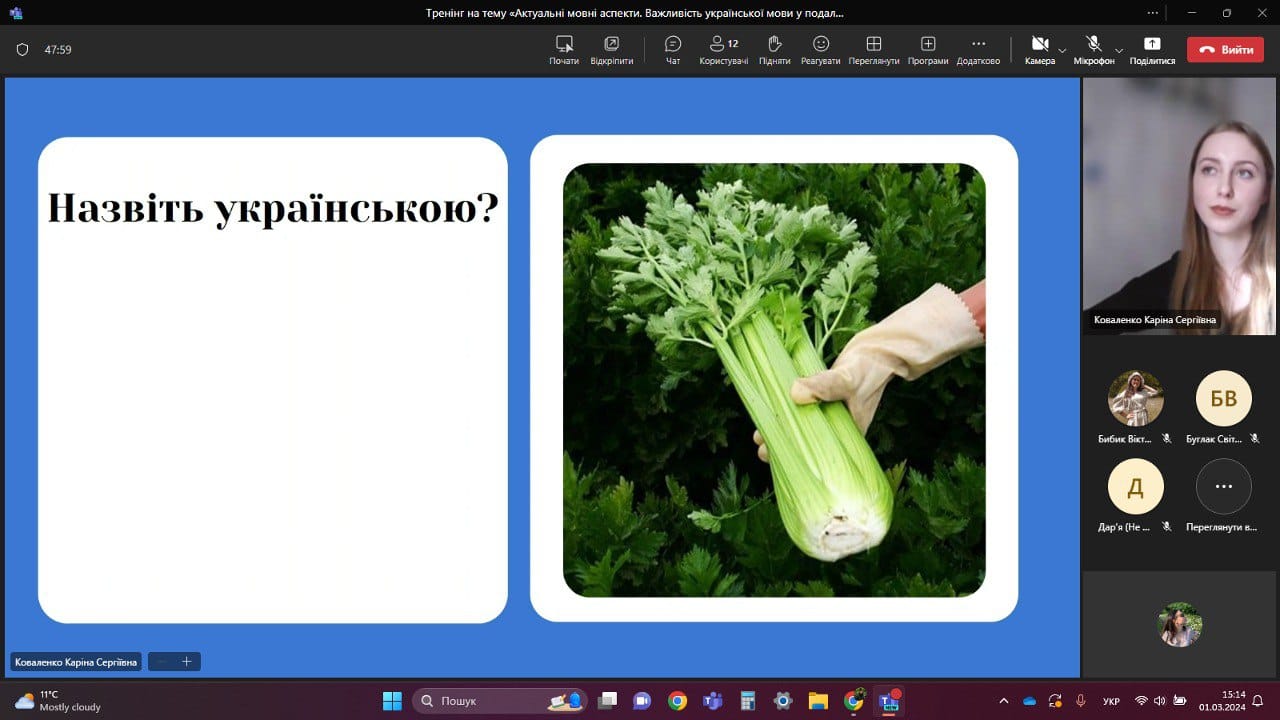Toggle the Мікрофон mute state
Viewport: 1280px width, 720px height.
1093,49
